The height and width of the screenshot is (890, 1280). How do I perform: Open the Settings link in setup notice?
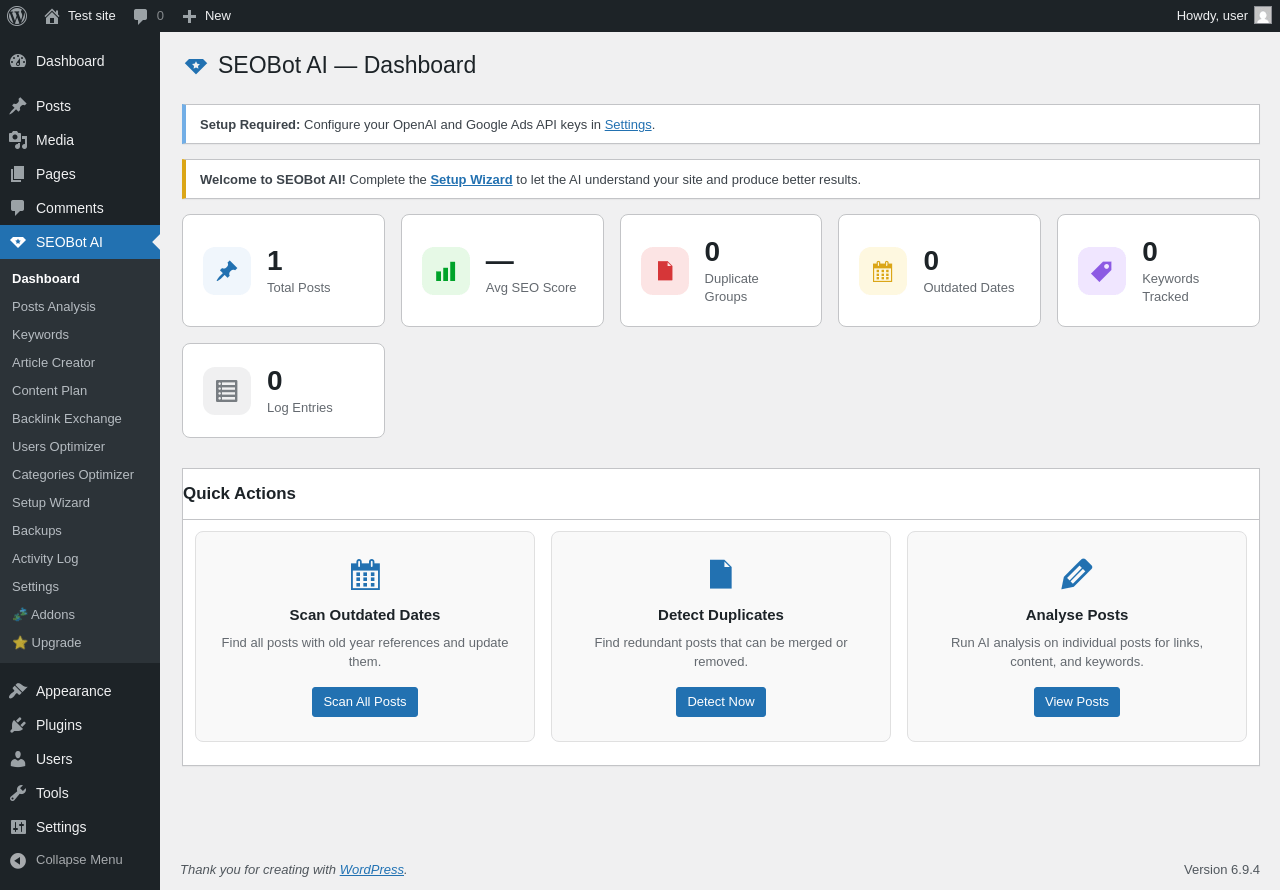pos(628,125)
